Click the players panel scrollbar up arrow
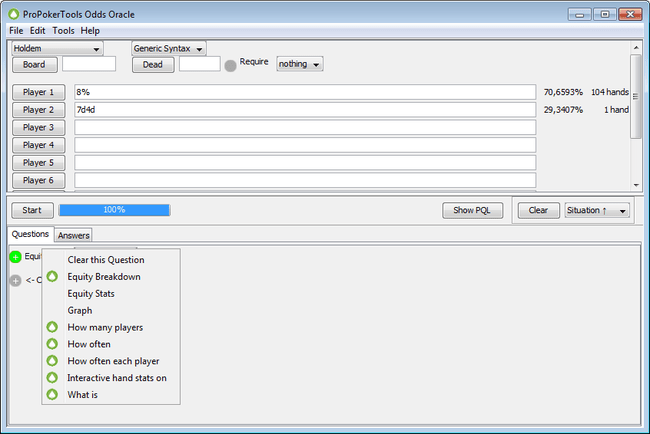Viewport: 650px width, 434px height. pyautogui.click(x=636, y=48)
